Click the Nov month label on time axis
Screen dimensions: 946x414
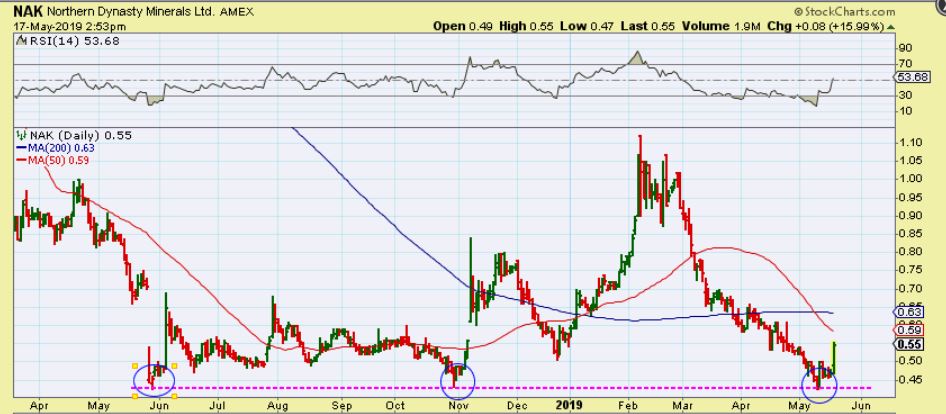(x=458, y=406)
